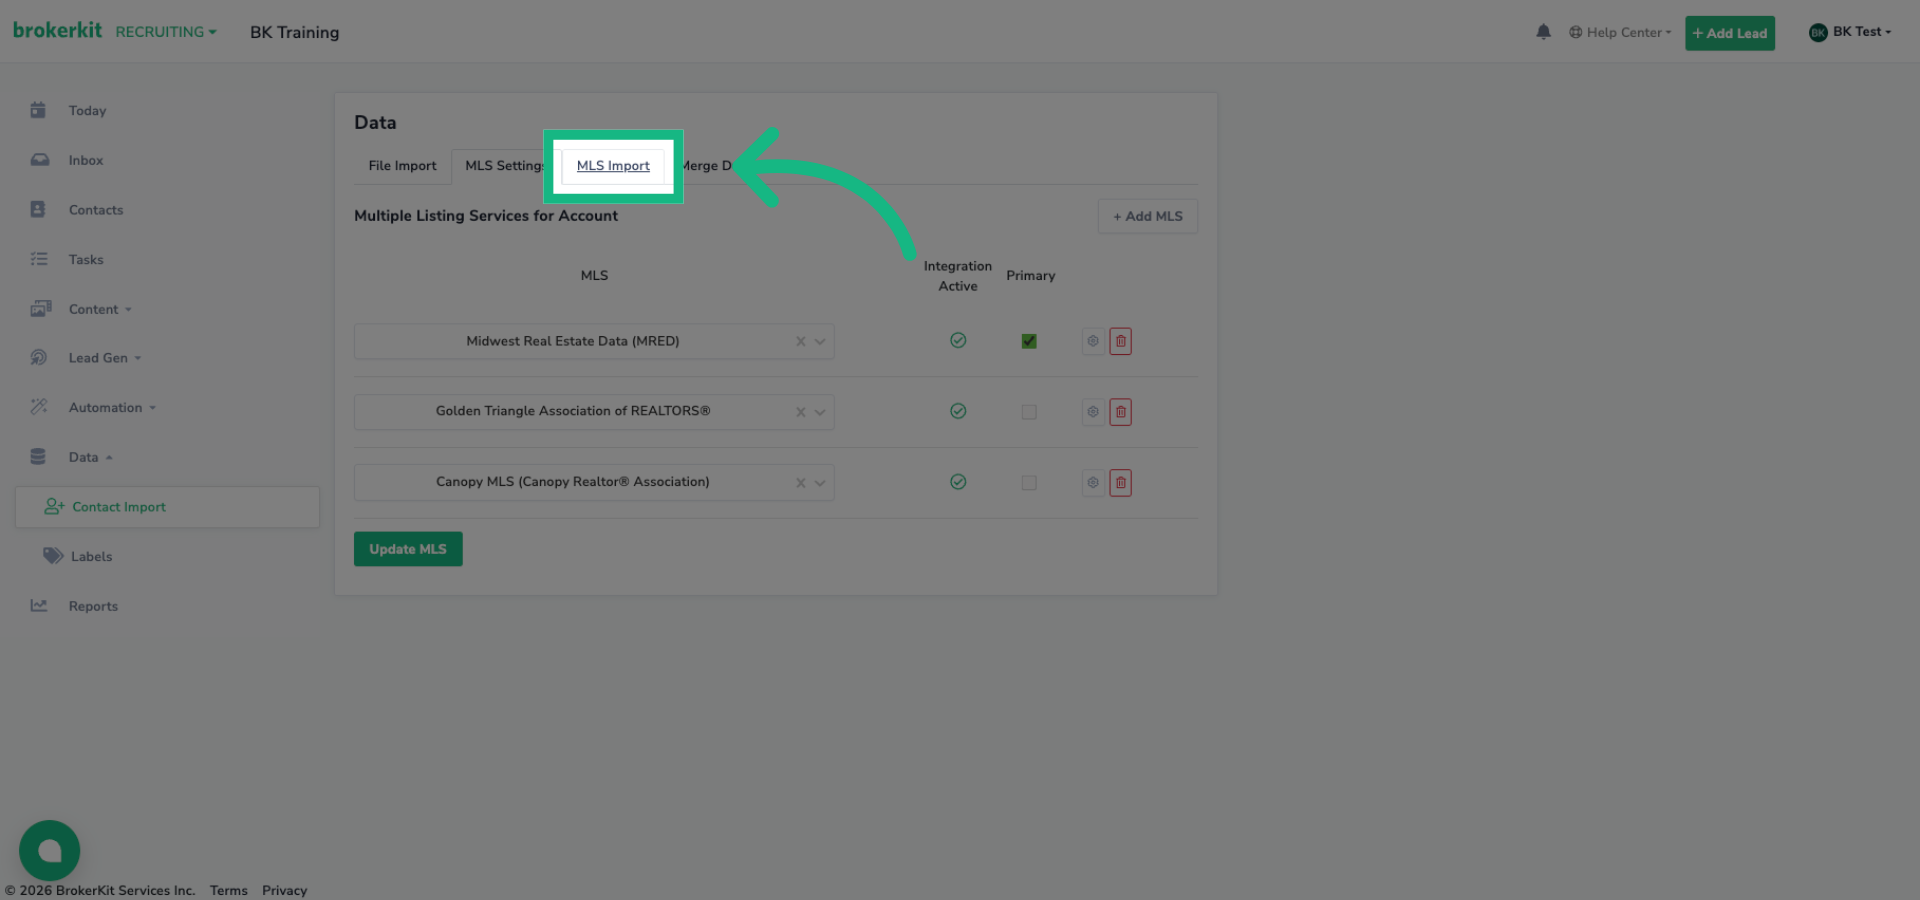The height and width of the screenshot is (900, 1920).
Task: Open the Privacy link in footer
Action: [284, 890]
